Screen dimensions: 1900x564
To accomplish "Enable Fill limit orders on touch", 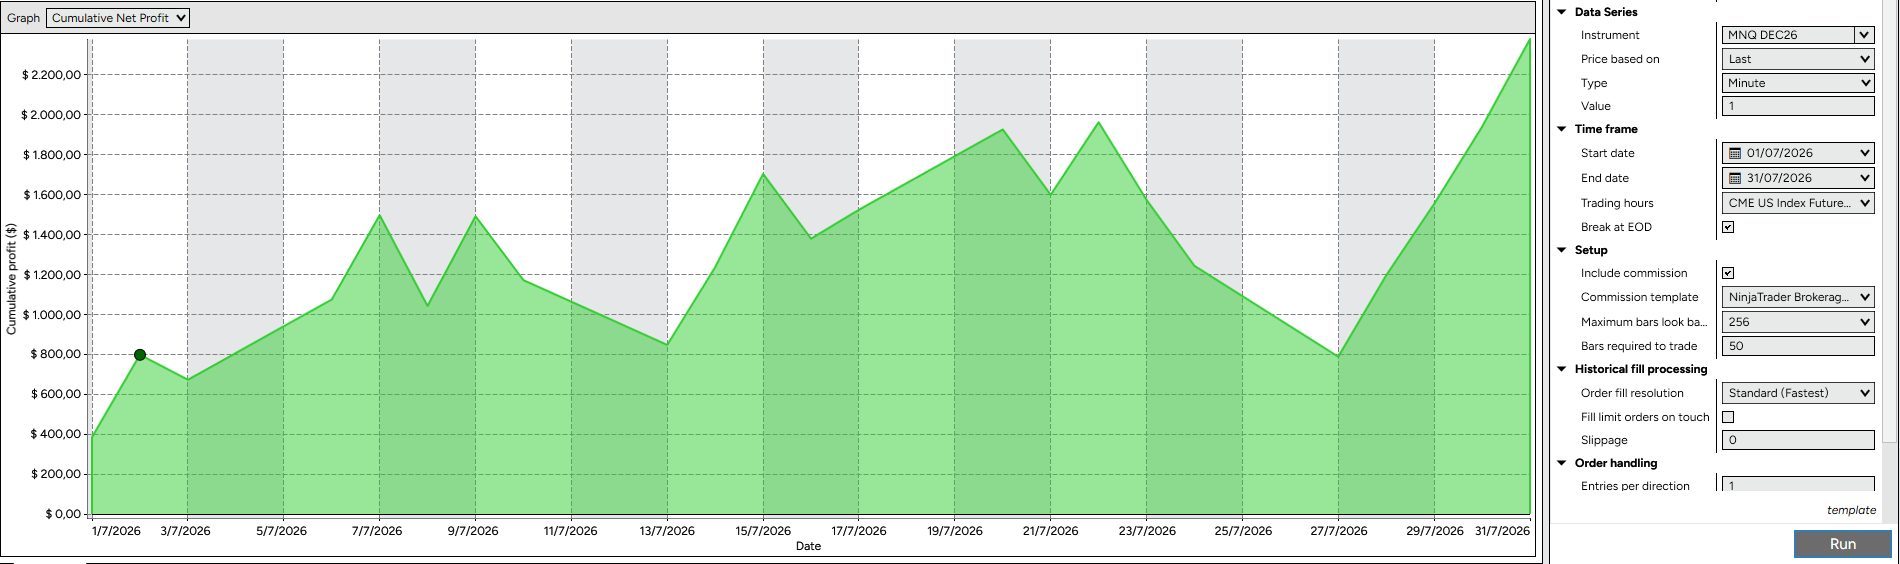I will (x=1728, y=417).
